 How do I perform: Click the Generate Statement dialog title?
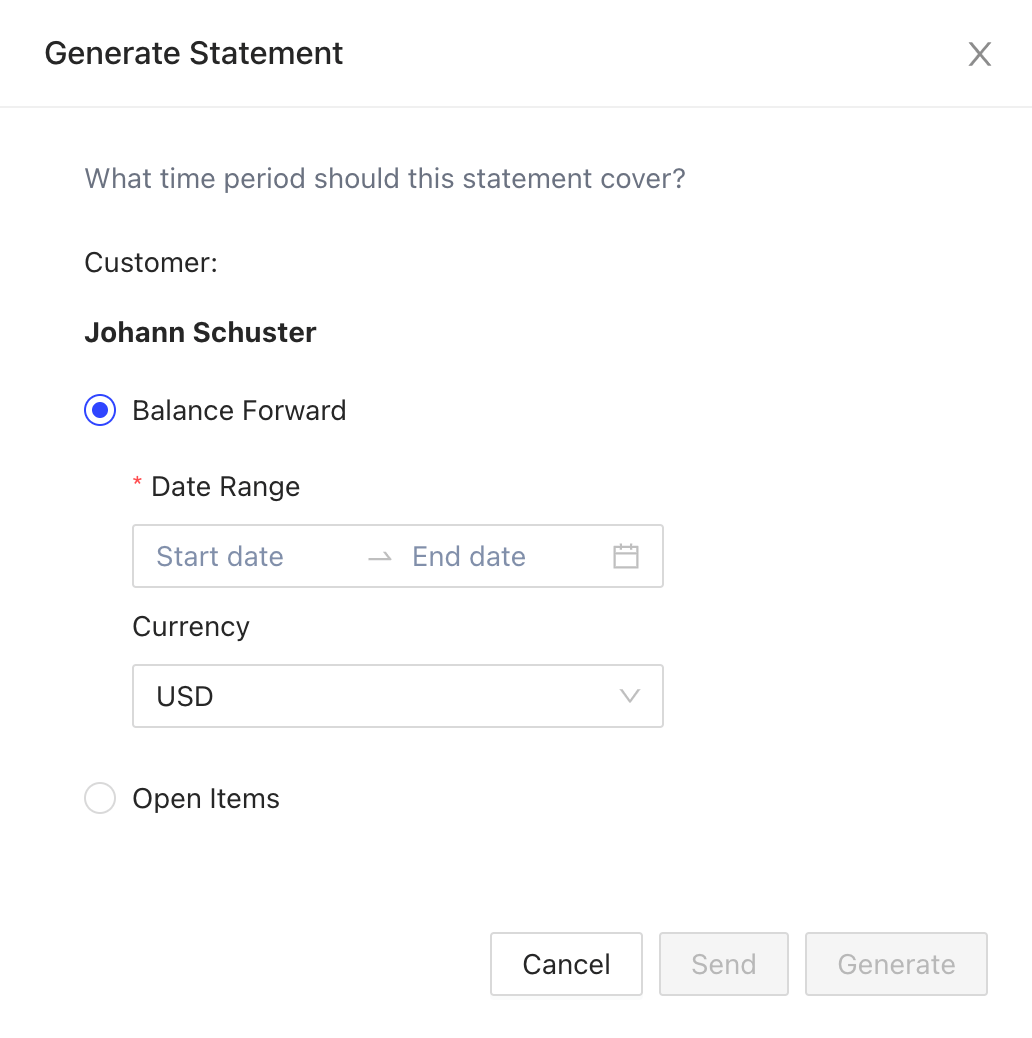point(194,53)
